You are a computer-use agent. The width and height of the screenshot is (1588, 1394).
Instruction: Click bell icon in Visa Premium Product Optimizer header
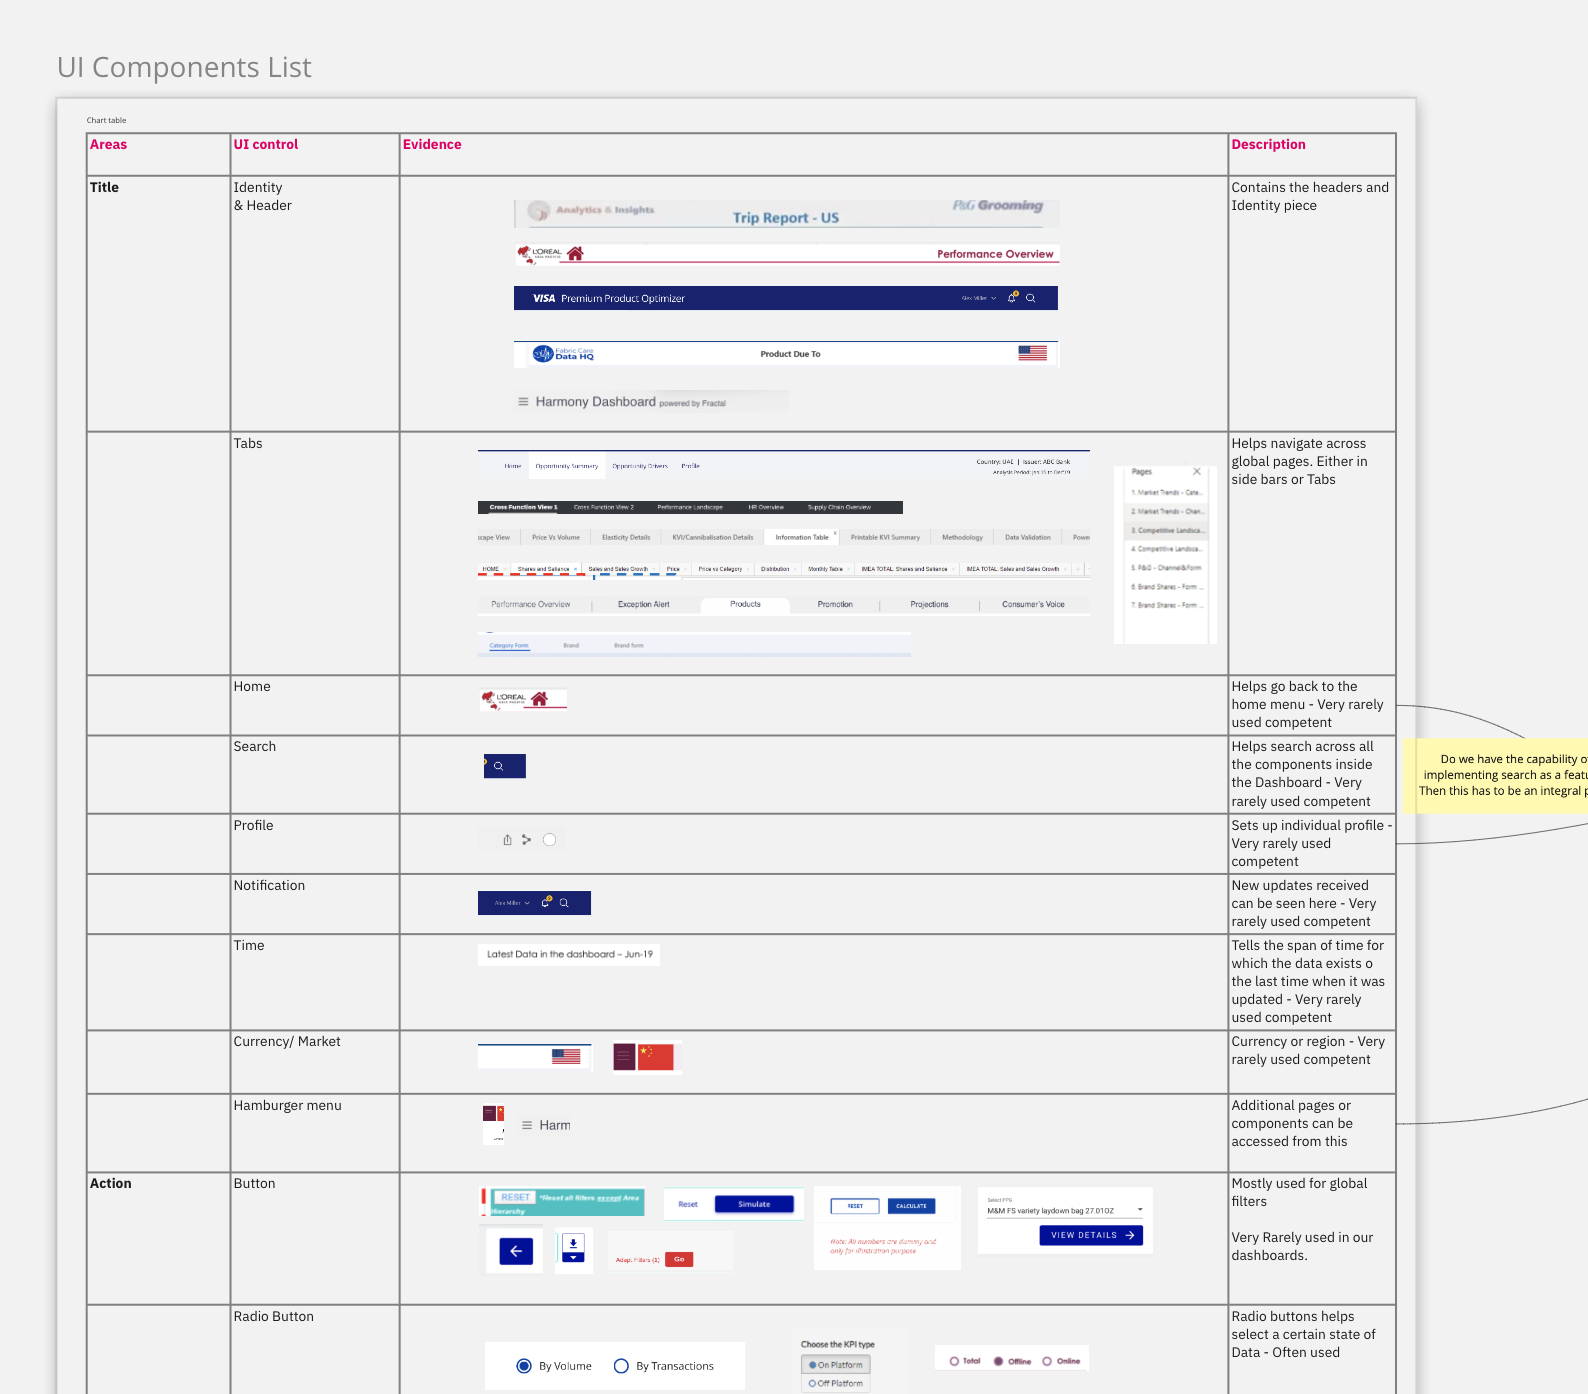coord(1012,298)
